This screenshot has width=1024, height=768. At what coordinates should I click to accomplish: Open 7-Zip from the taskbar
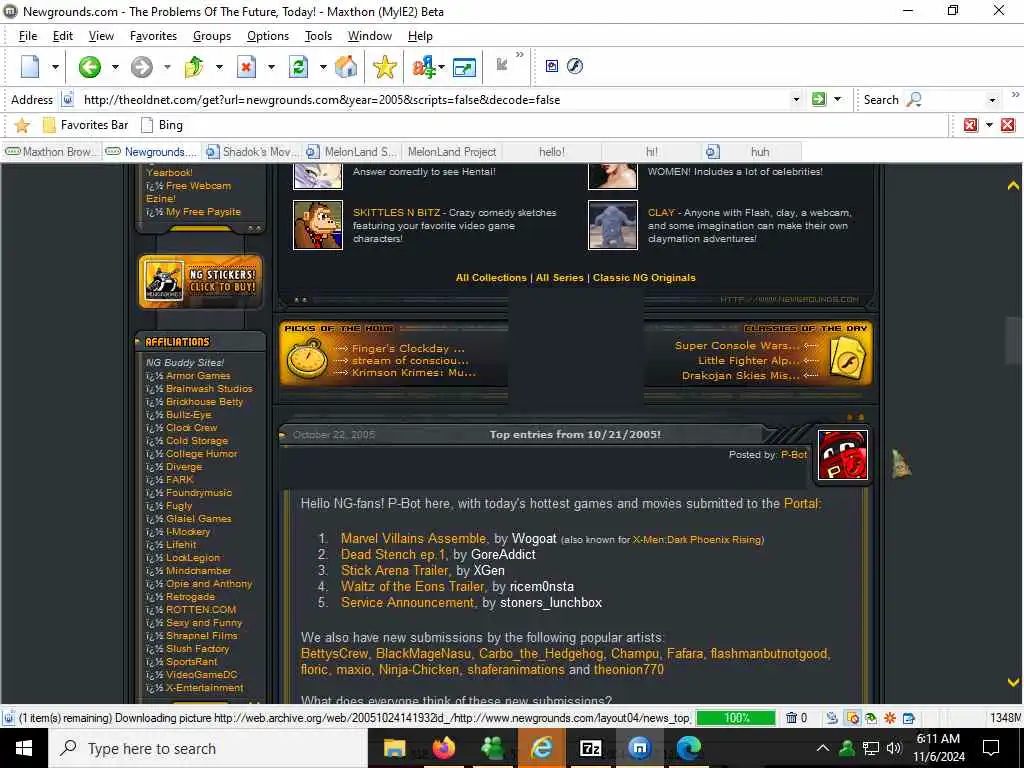point(590,748)
